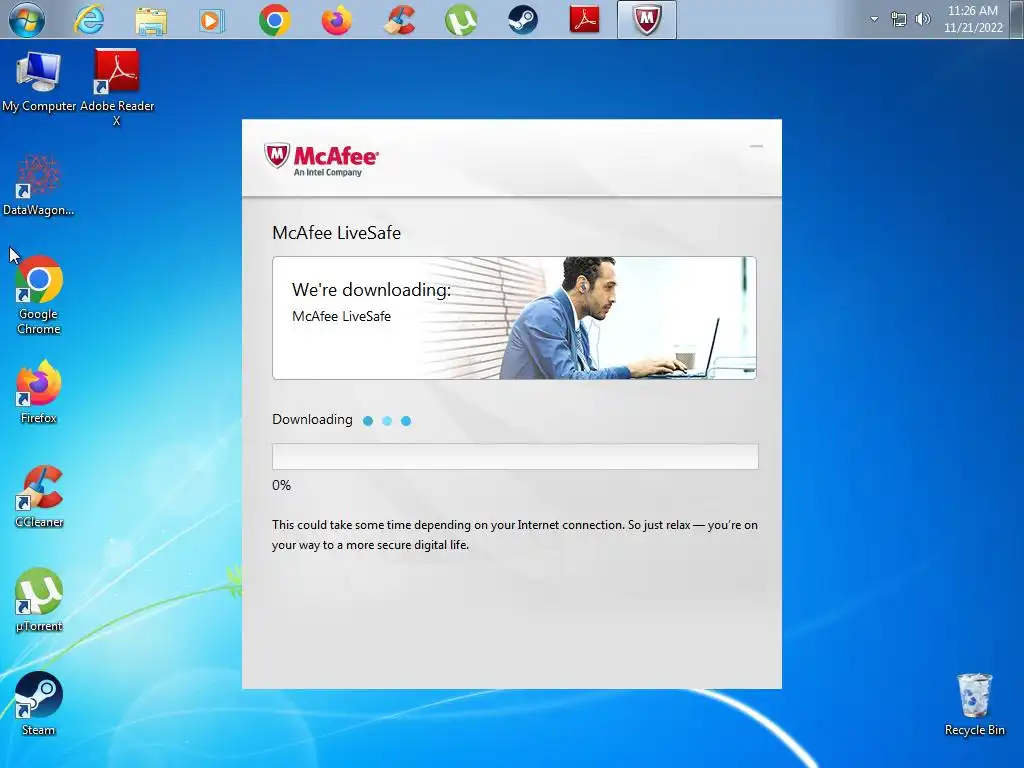1024x768 pixels.
Task: Select the µTorrent desktop shortcut
Action: 39,600
